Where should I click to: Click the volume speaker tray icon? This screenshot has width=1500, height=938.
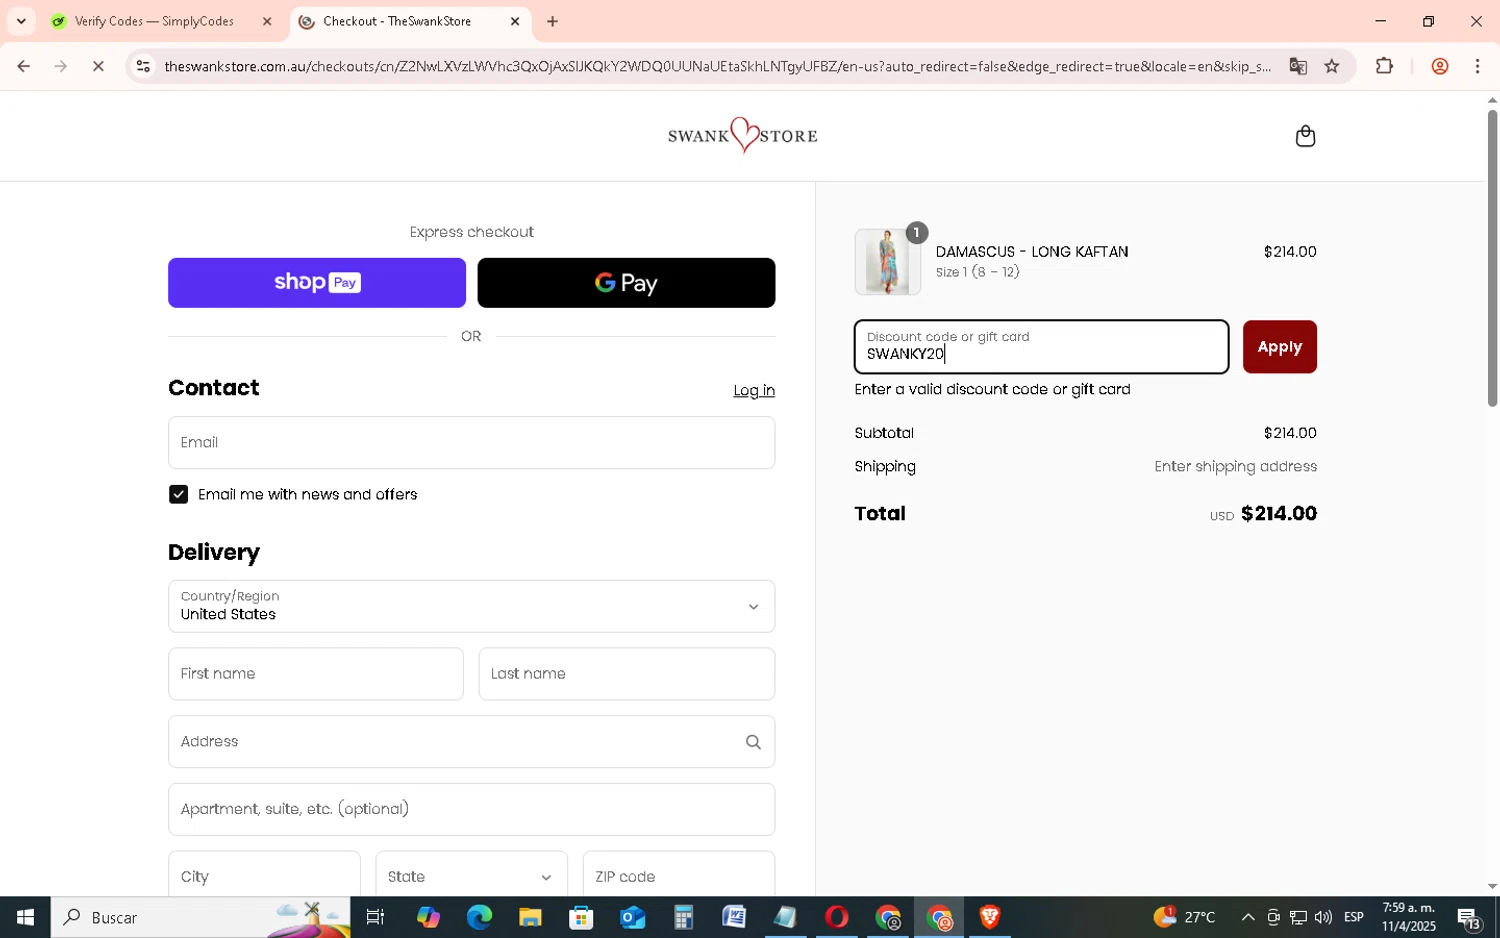(1323, 917)
